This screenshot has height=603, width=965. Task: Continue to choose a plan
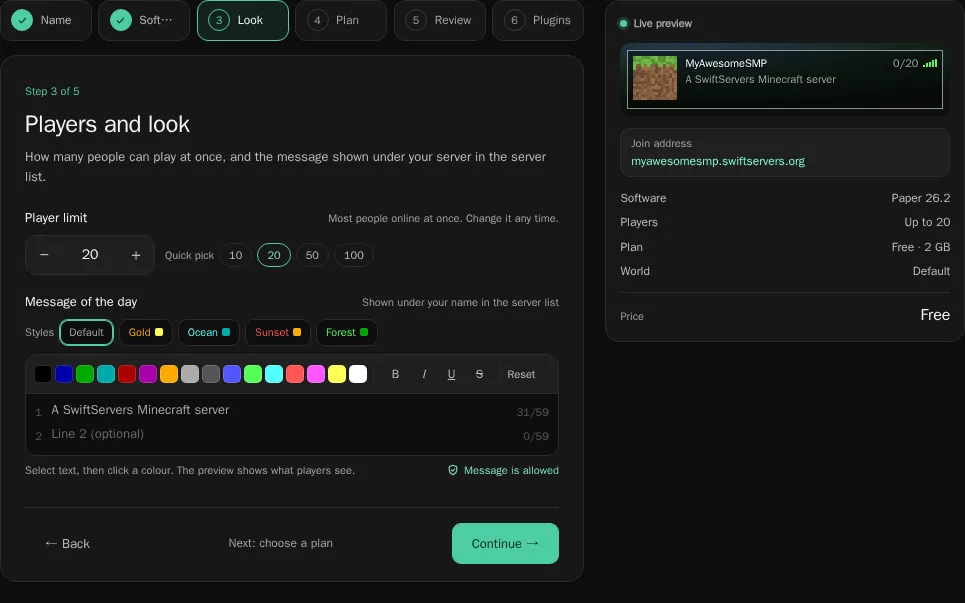tap(505, 543)
